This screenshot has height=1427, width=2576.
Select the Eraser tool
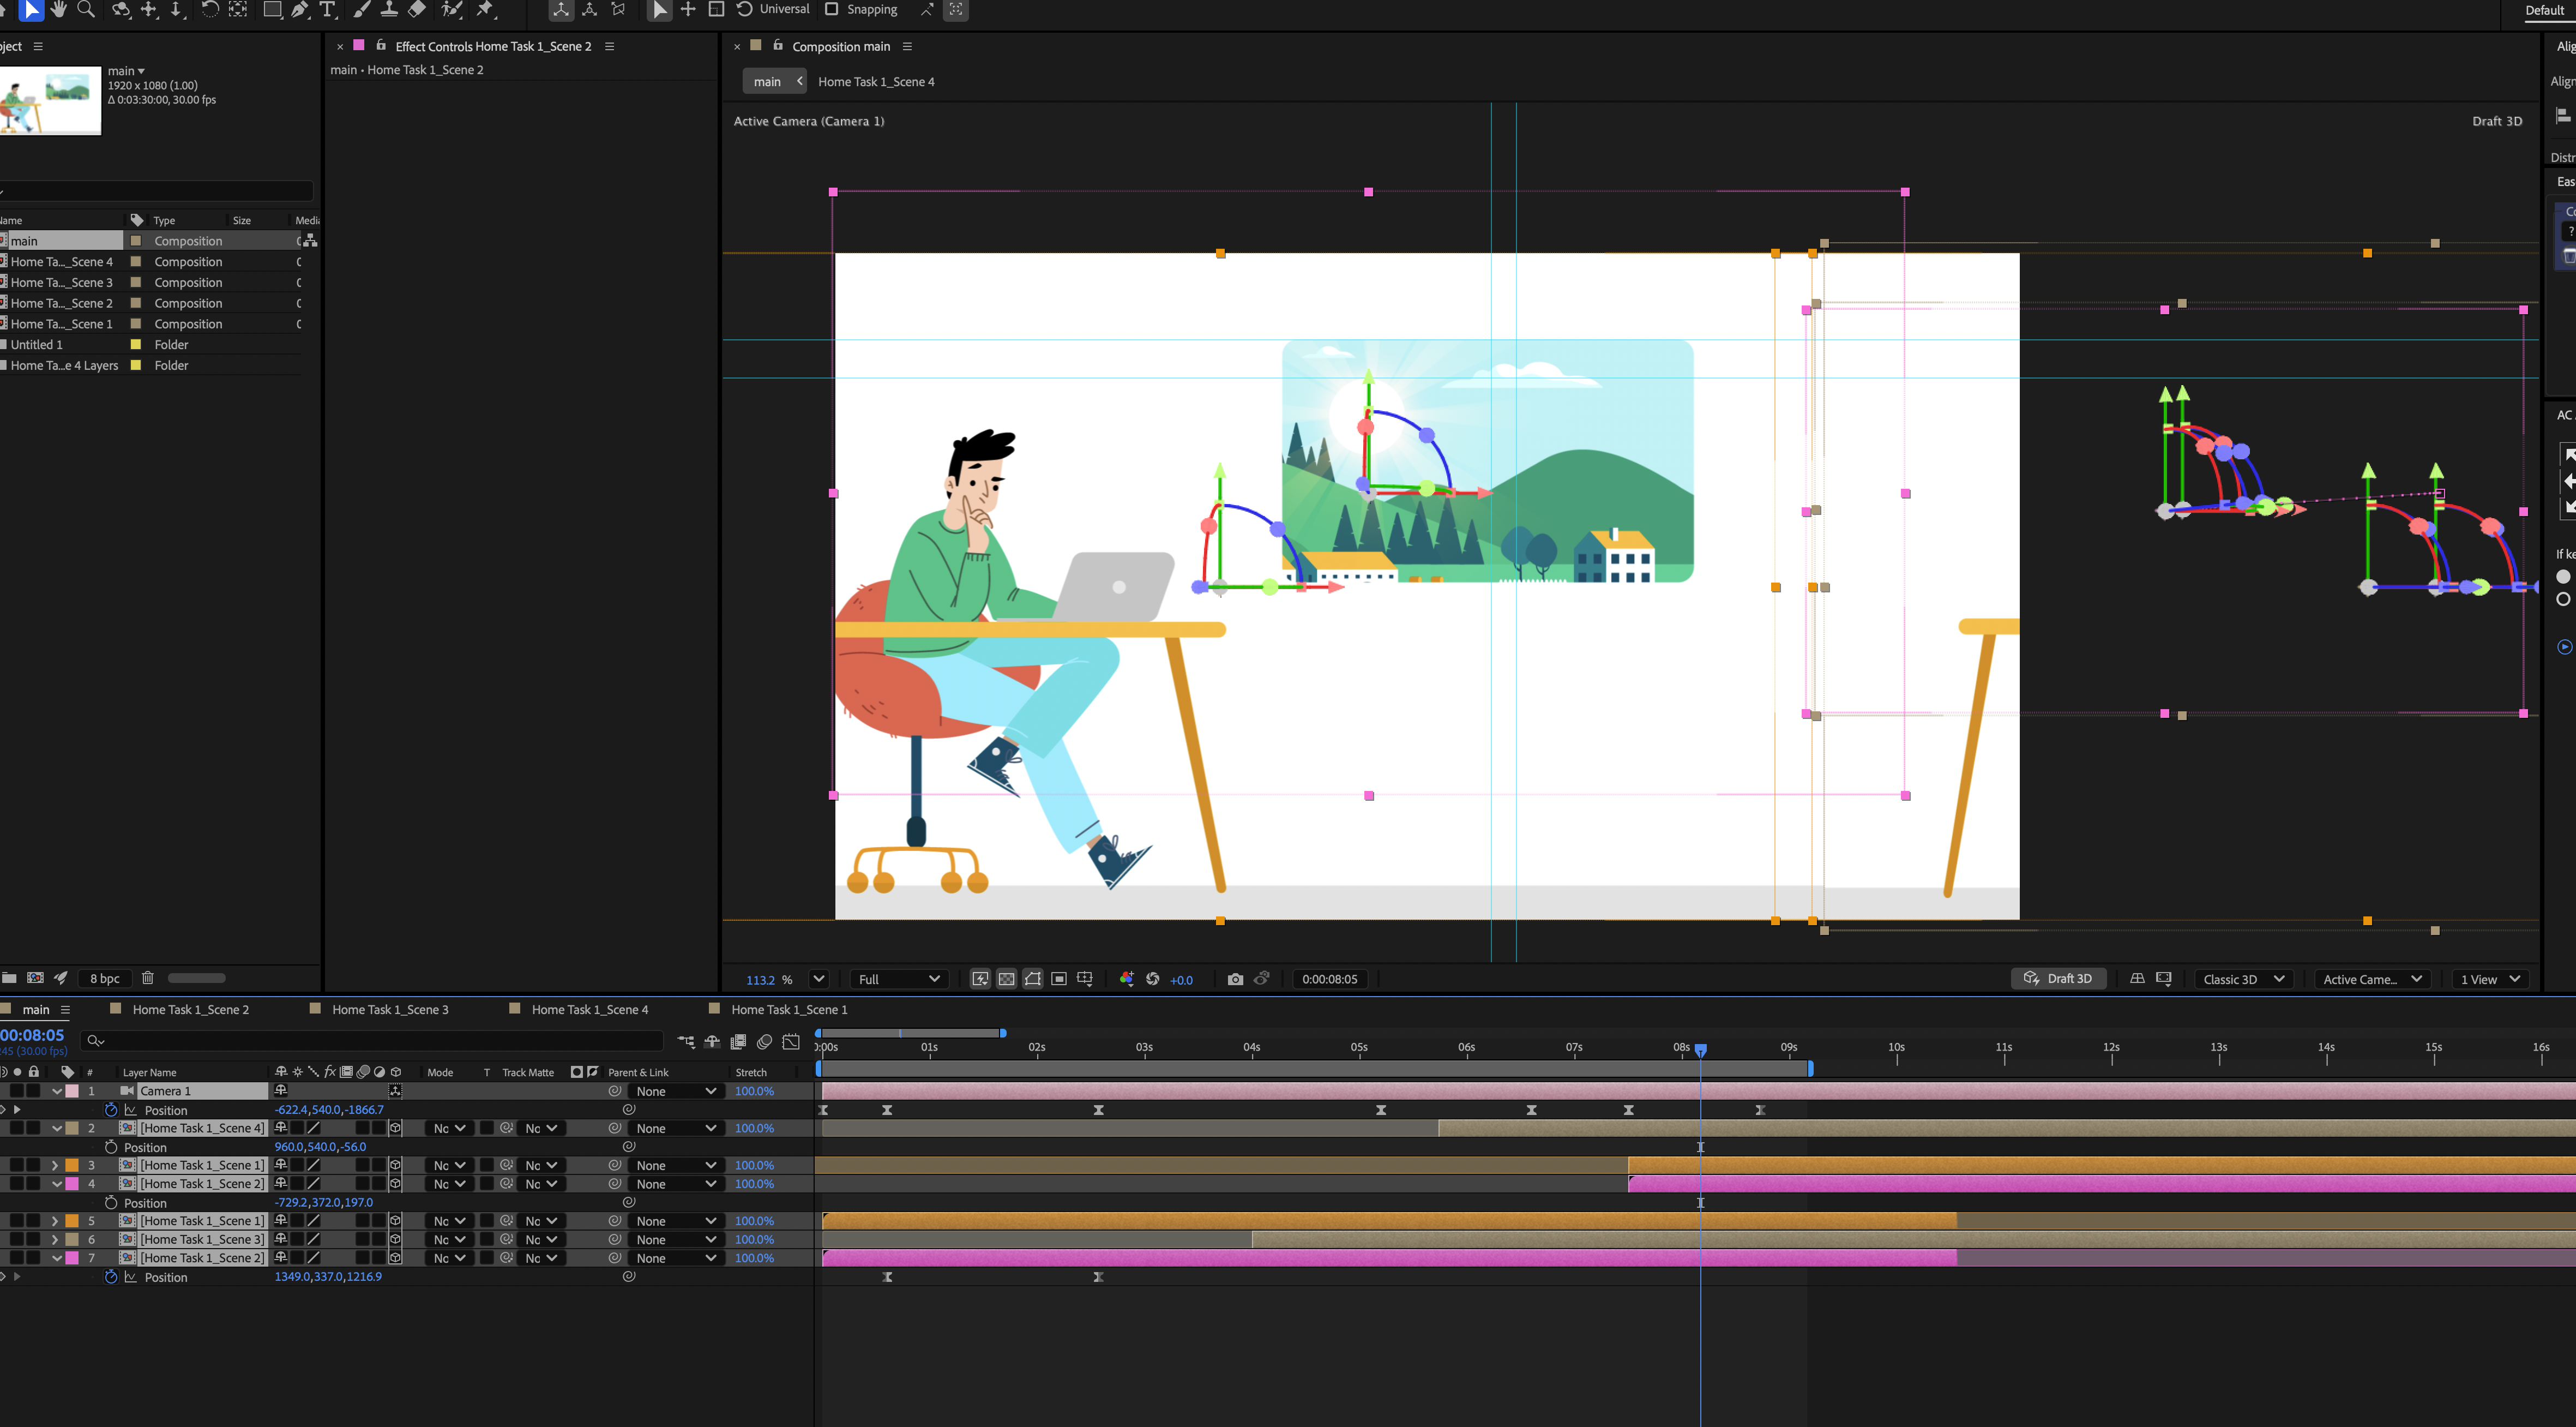coord(417,9)
